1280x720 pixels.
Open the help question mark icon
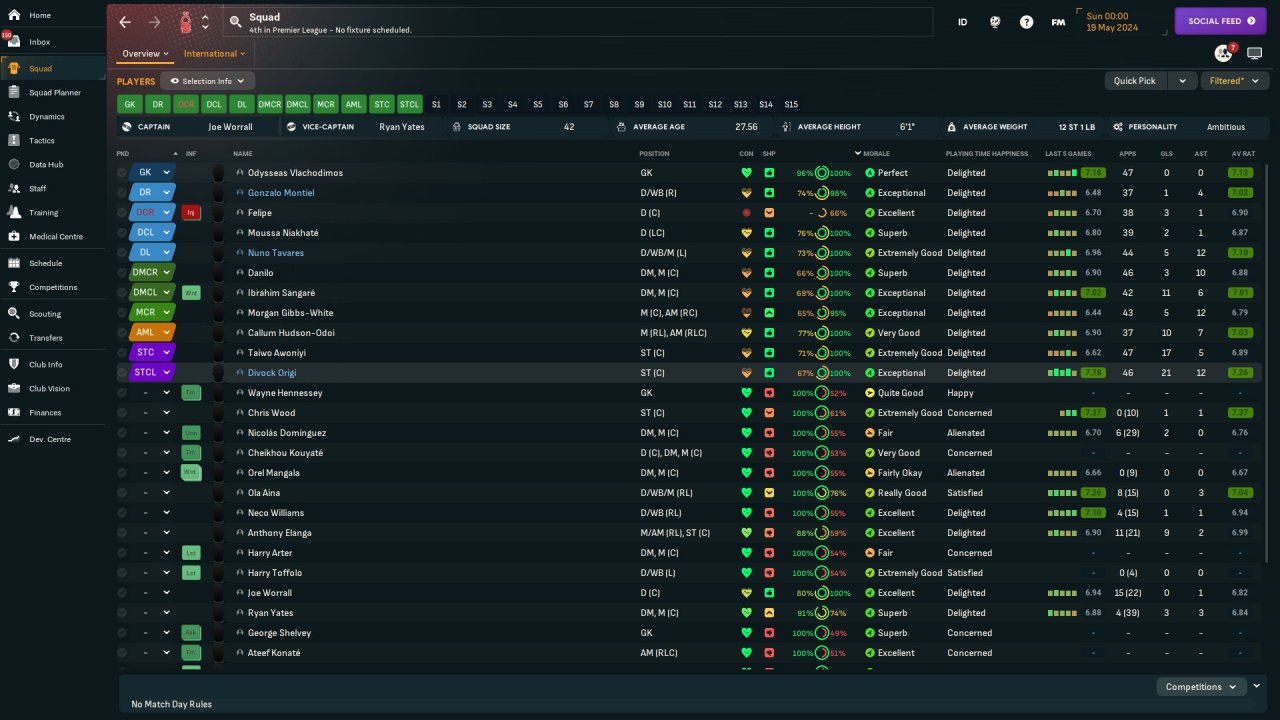point(1026,22)
